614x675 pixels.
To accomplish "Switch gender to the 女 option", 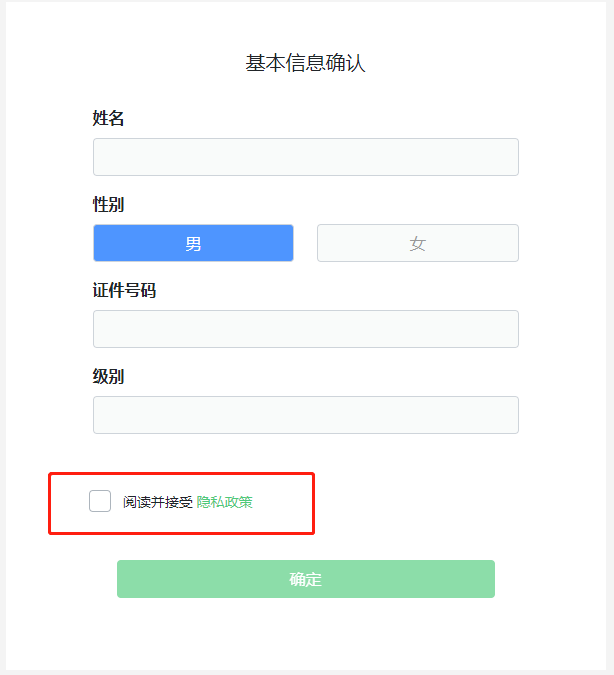I will [417, 243].
